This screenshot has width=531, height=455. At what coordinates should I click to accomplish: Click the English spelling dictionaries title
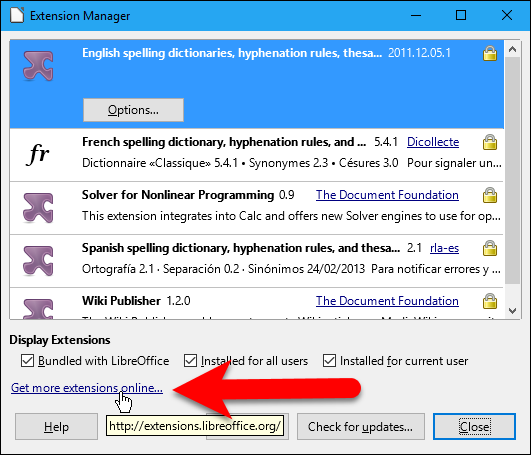pos(232,53)
